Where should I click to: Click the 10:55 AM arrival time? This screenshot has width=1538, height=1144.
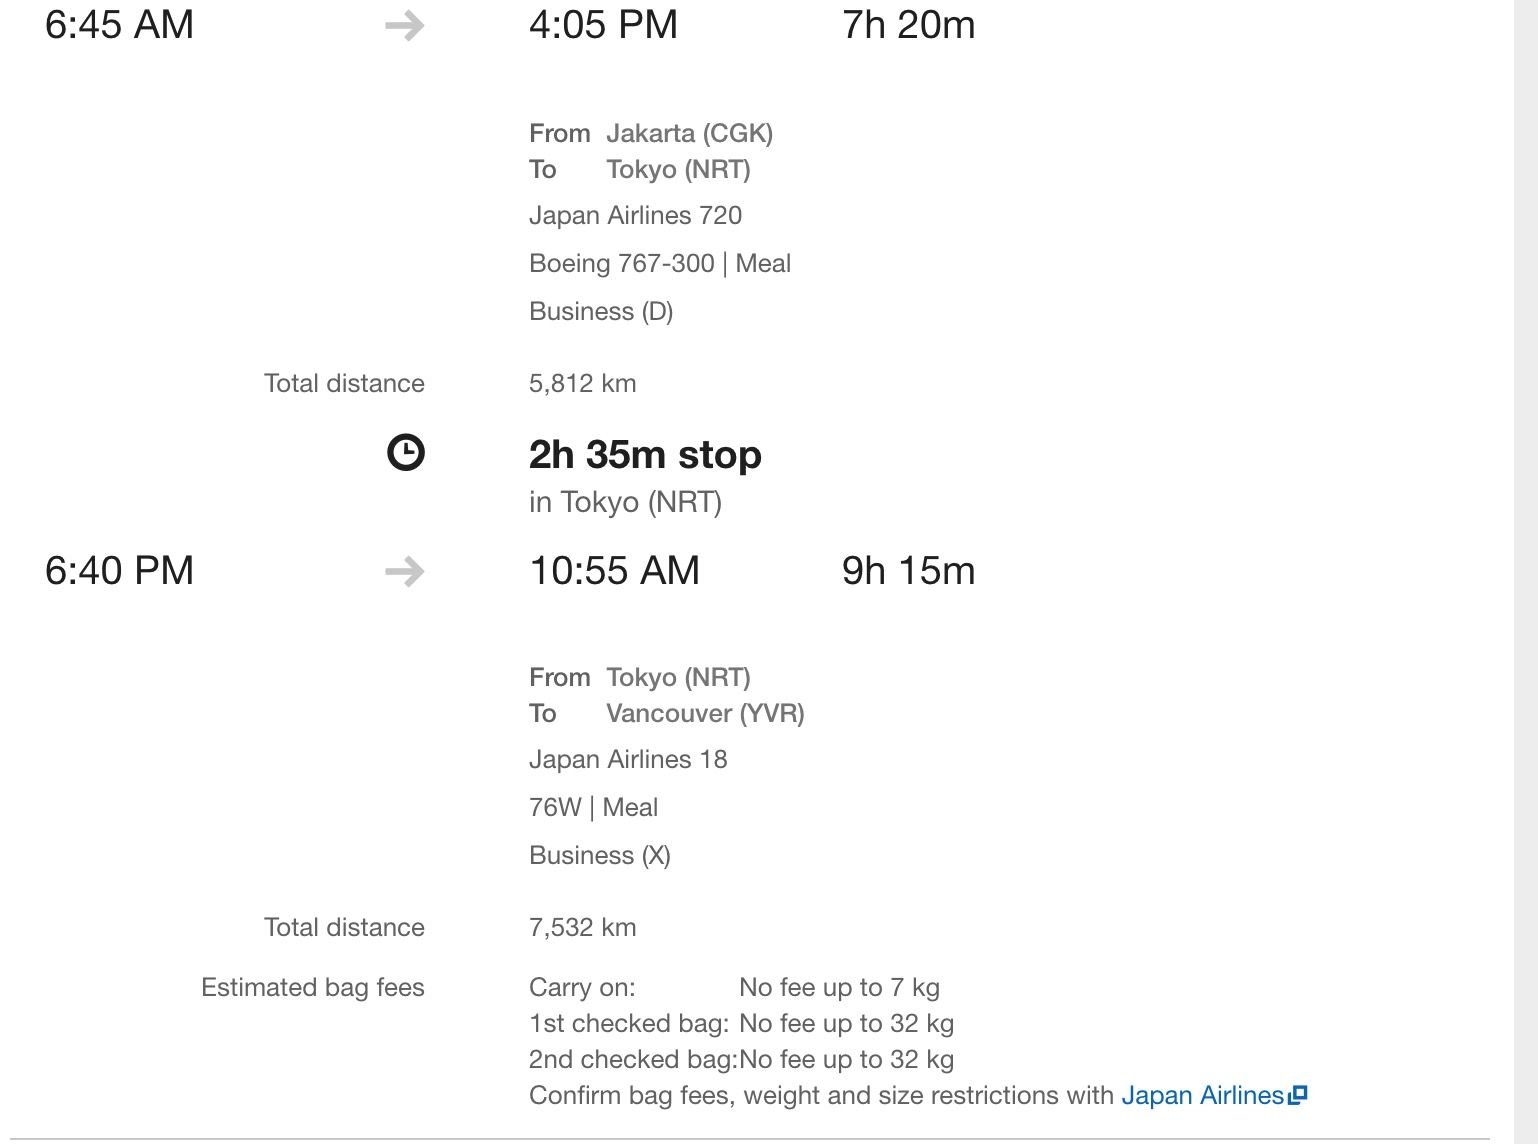pos(614,572)
